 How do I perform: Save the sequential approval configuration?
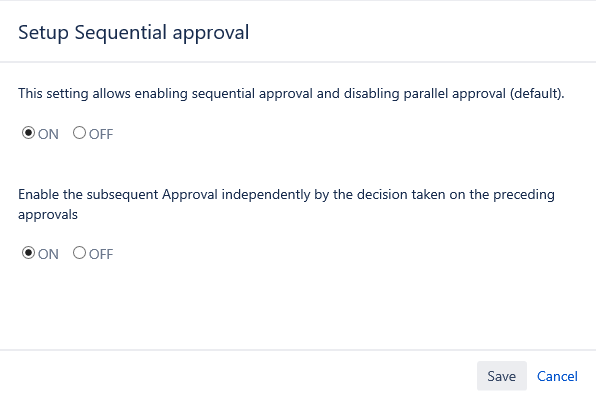(502, 376)
